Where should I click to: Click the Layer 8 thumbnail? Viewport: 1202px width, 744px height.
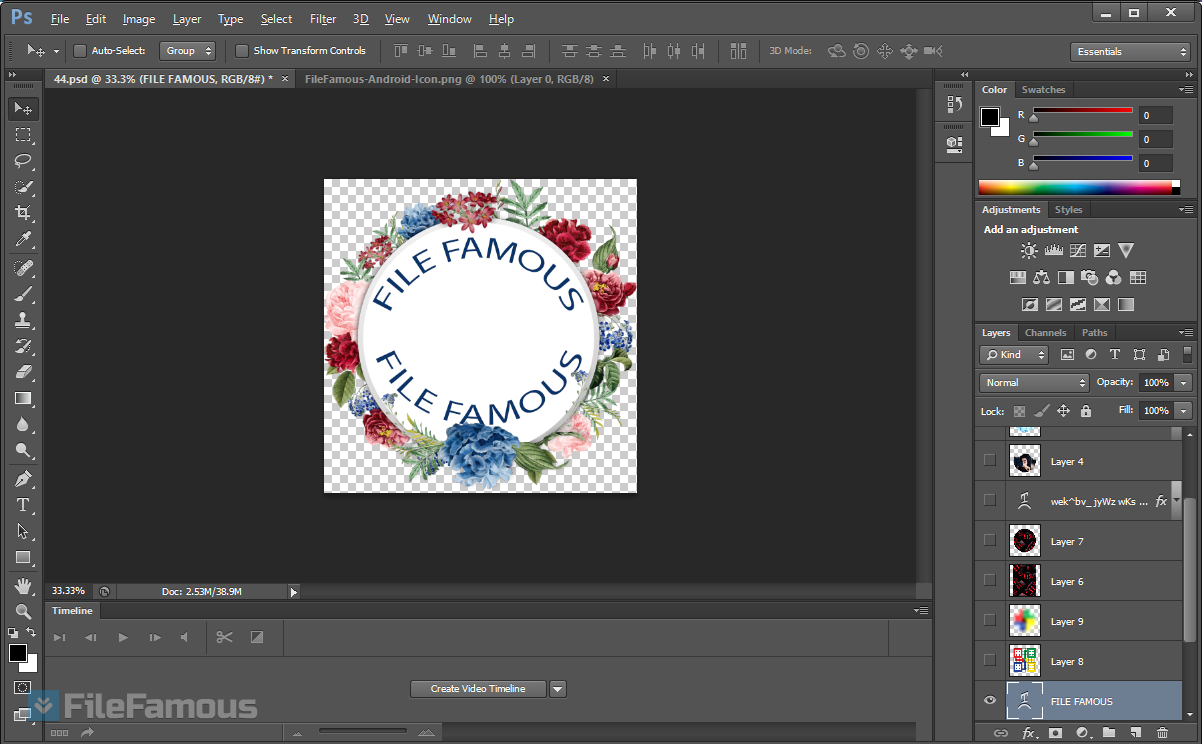pyautogui.click(x=1025, y=661)
